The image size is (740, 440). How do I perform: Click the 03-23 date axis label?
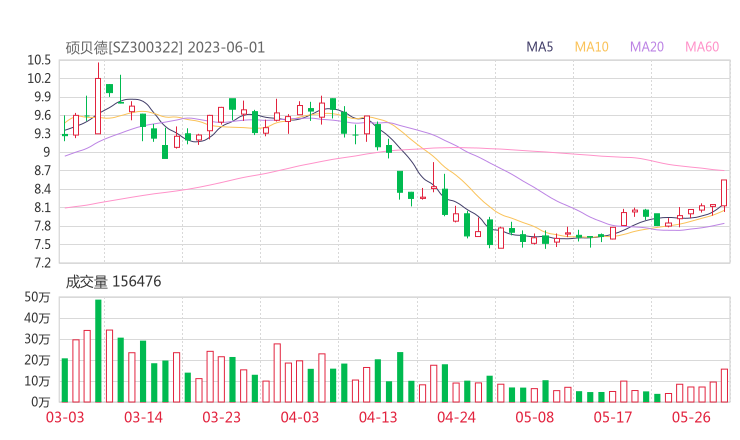coord(221,417)
